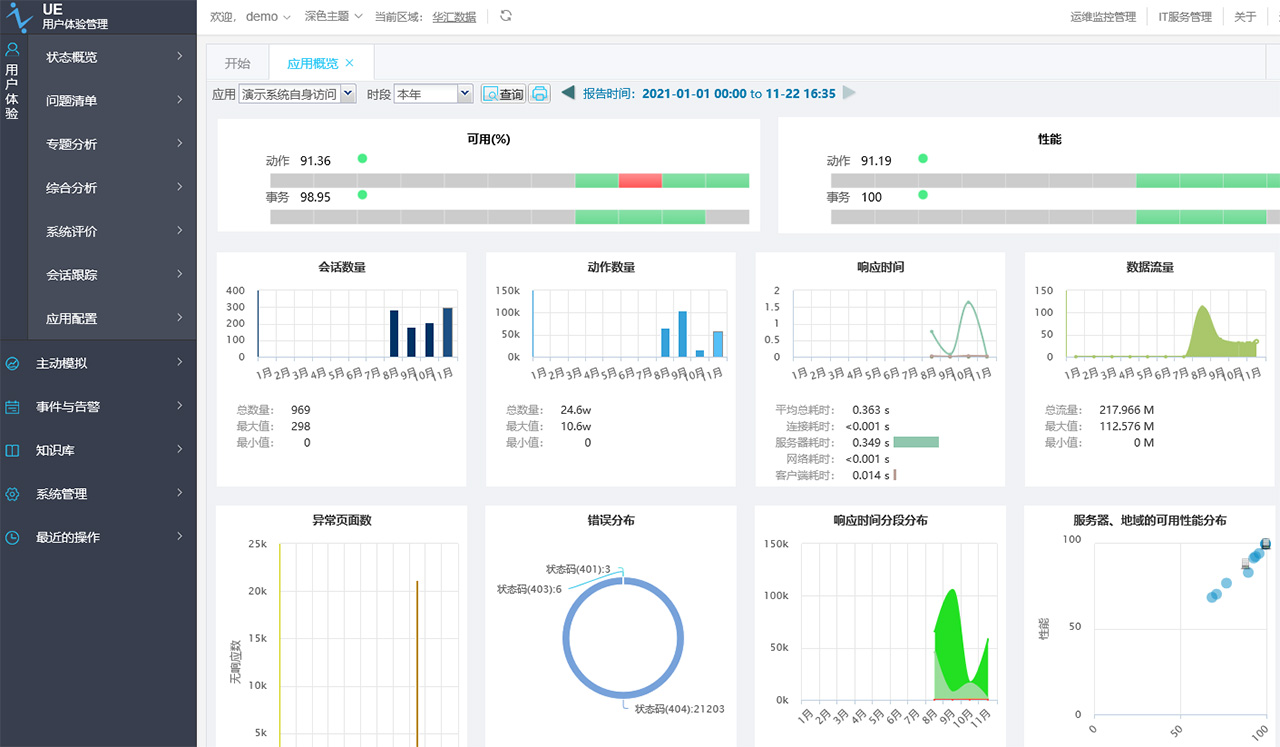Open the 事件与告警 menu
The height and width of the screenshot is (747, 1280).
98,407
